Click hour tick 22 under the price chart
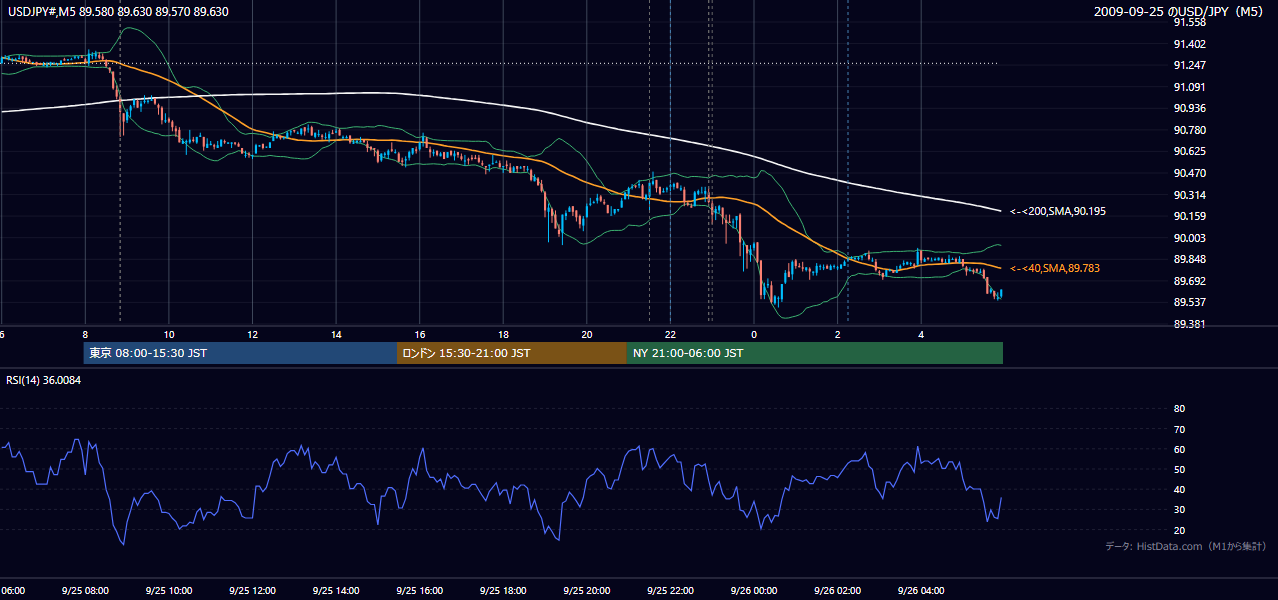The width and height of the screenshot is (1278, 600). click(670, 334)
